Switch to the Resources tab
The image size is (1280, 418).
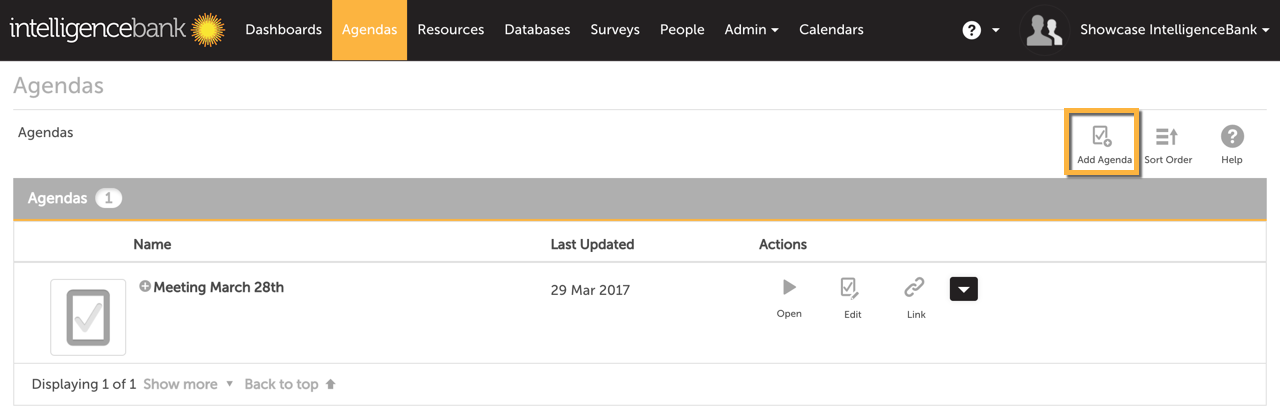(450, 30)
